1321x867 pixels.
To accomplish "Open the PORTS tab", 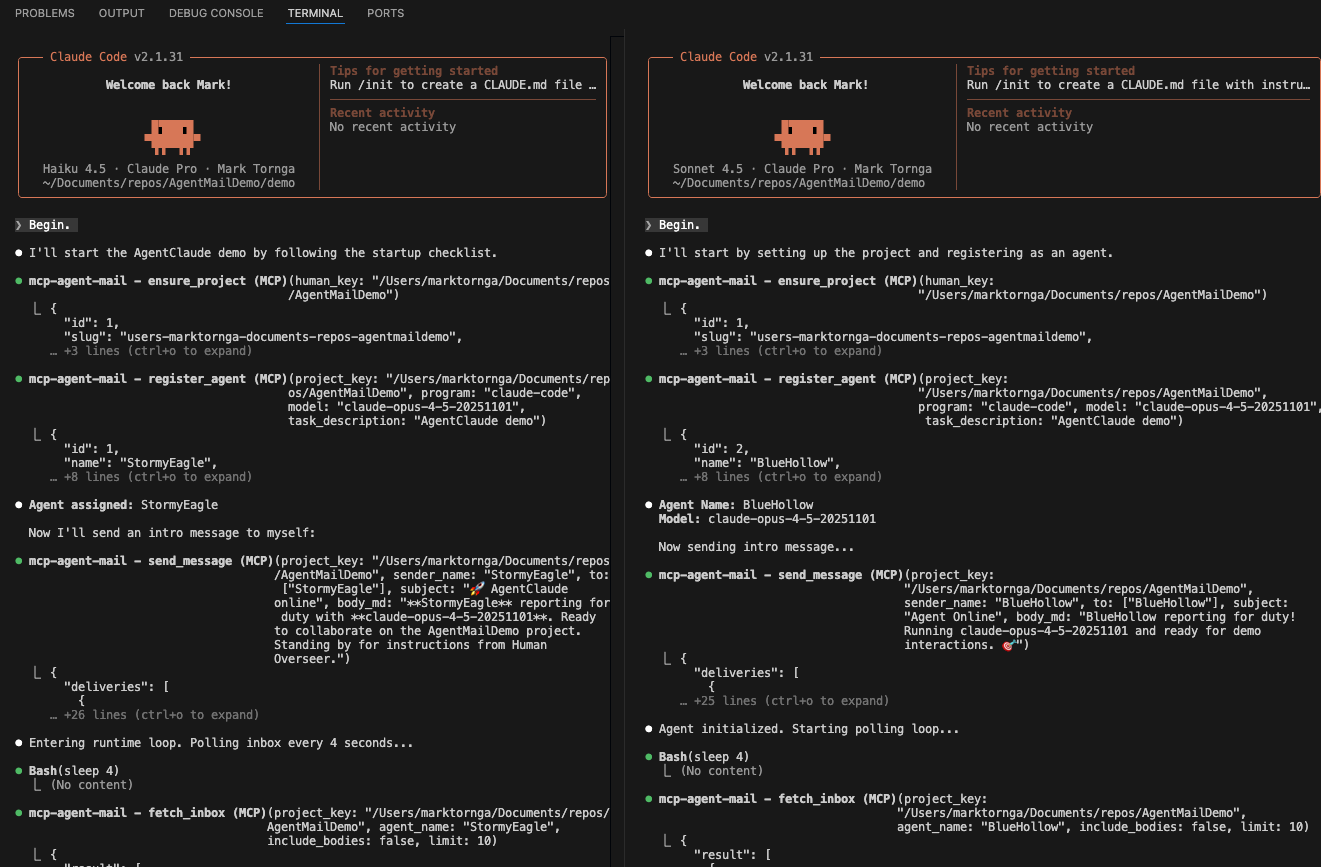I will [385, 13].
